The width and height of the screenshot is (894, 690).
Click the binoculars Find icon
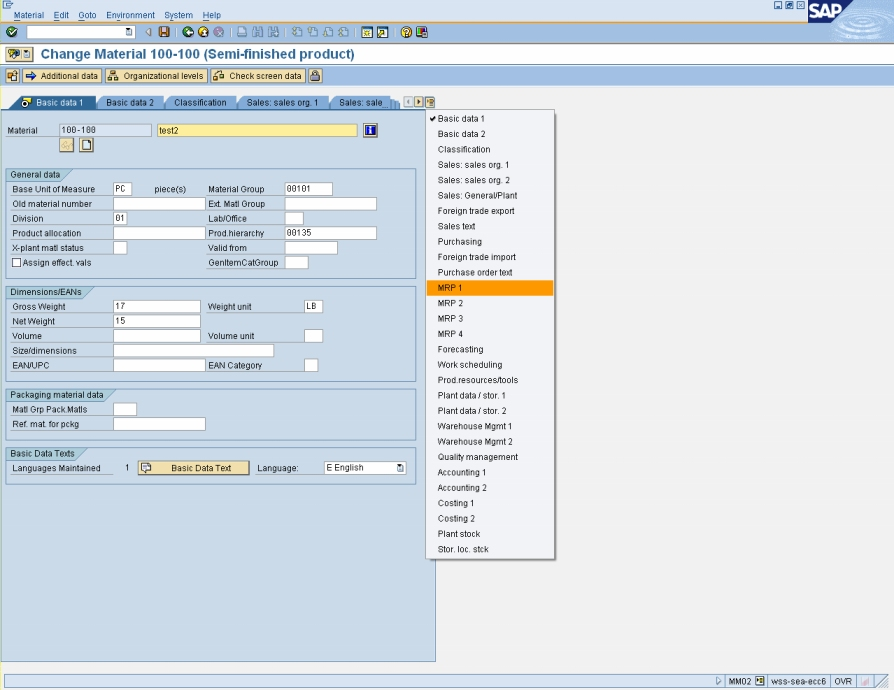pyautogui.click(x=258, y=32)
